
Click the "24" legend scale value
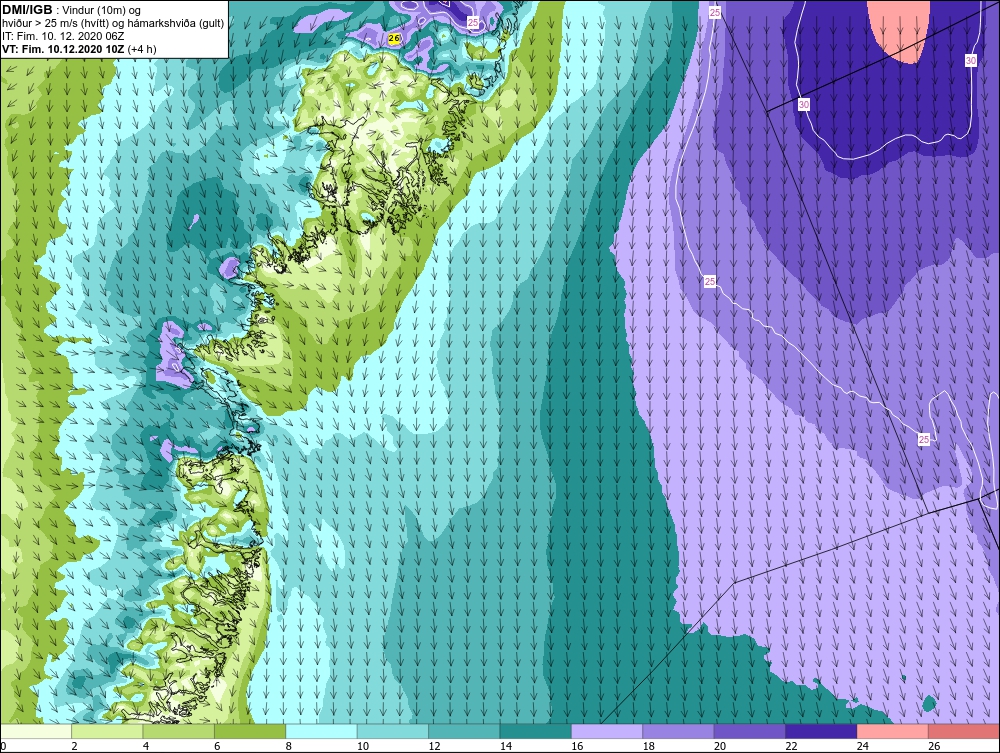click(x=863, y=746)
